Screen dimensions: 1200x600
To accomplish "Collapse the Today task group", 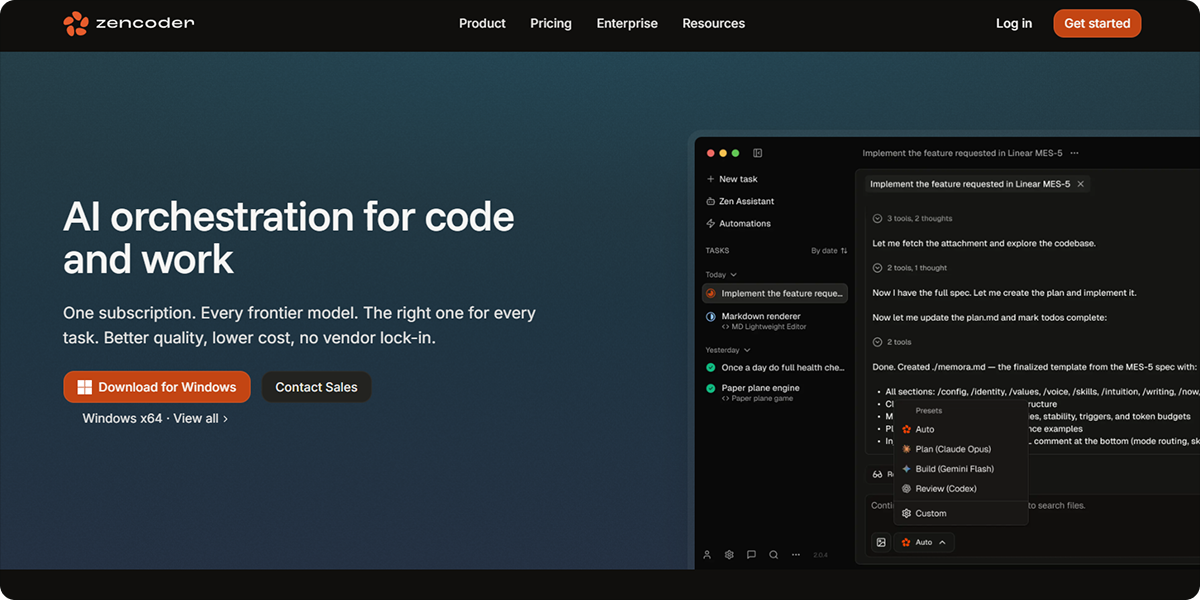I will coord(721,274).
